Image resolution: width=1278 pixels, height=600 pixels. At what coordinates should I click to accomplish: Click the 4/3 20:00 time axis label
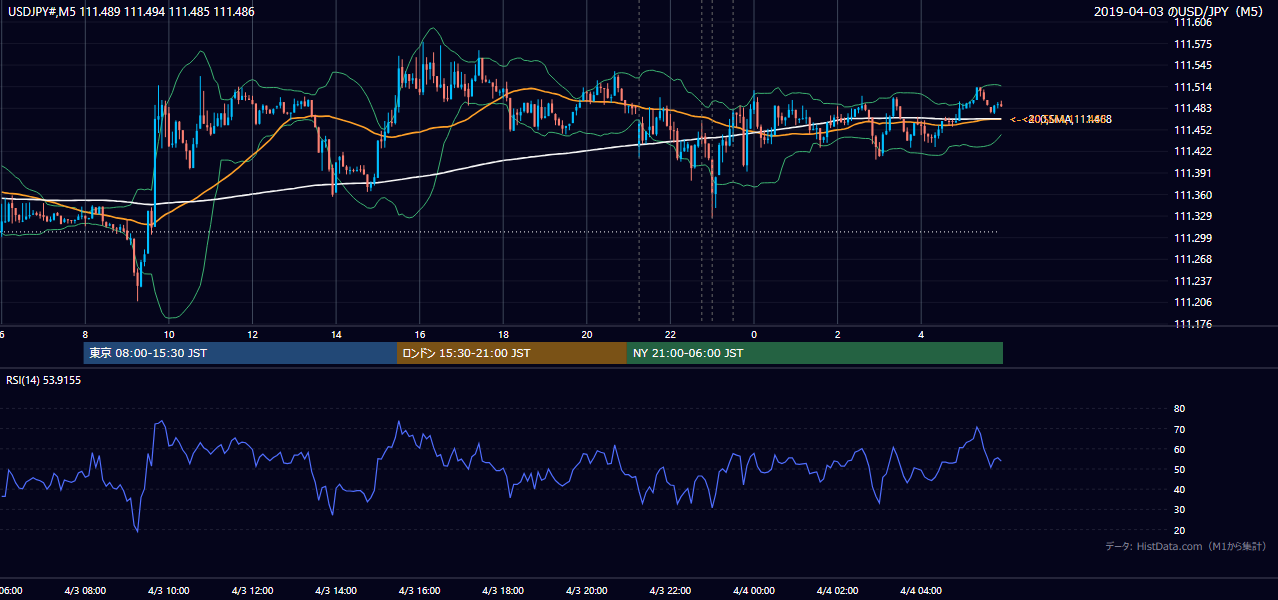pos(587,590)
